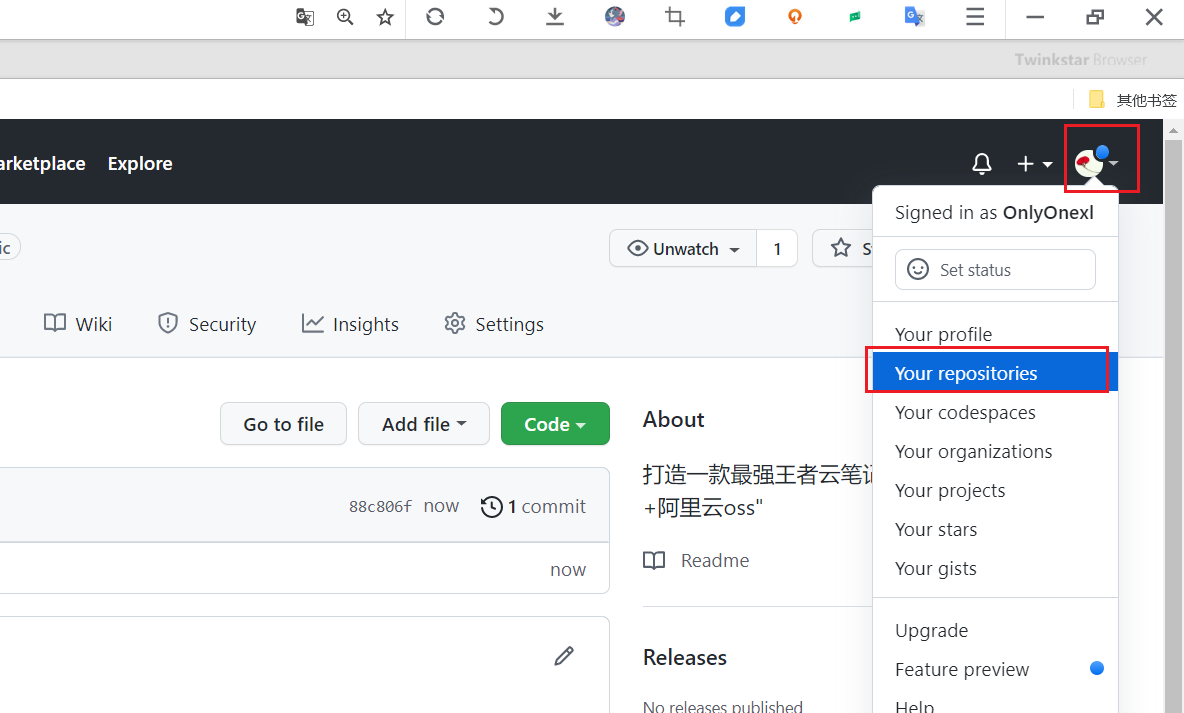Open the 其他书签 bookmarks folder
The height and width of the screenshot is (713, 1184).
point(1133,100)
